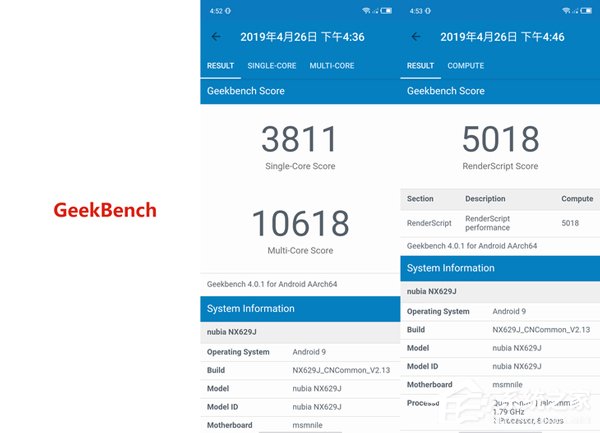Tap battery icon in right status bar
Image resolution: width=600 pixels, height=433 pixels.
[x=586, y=11]
